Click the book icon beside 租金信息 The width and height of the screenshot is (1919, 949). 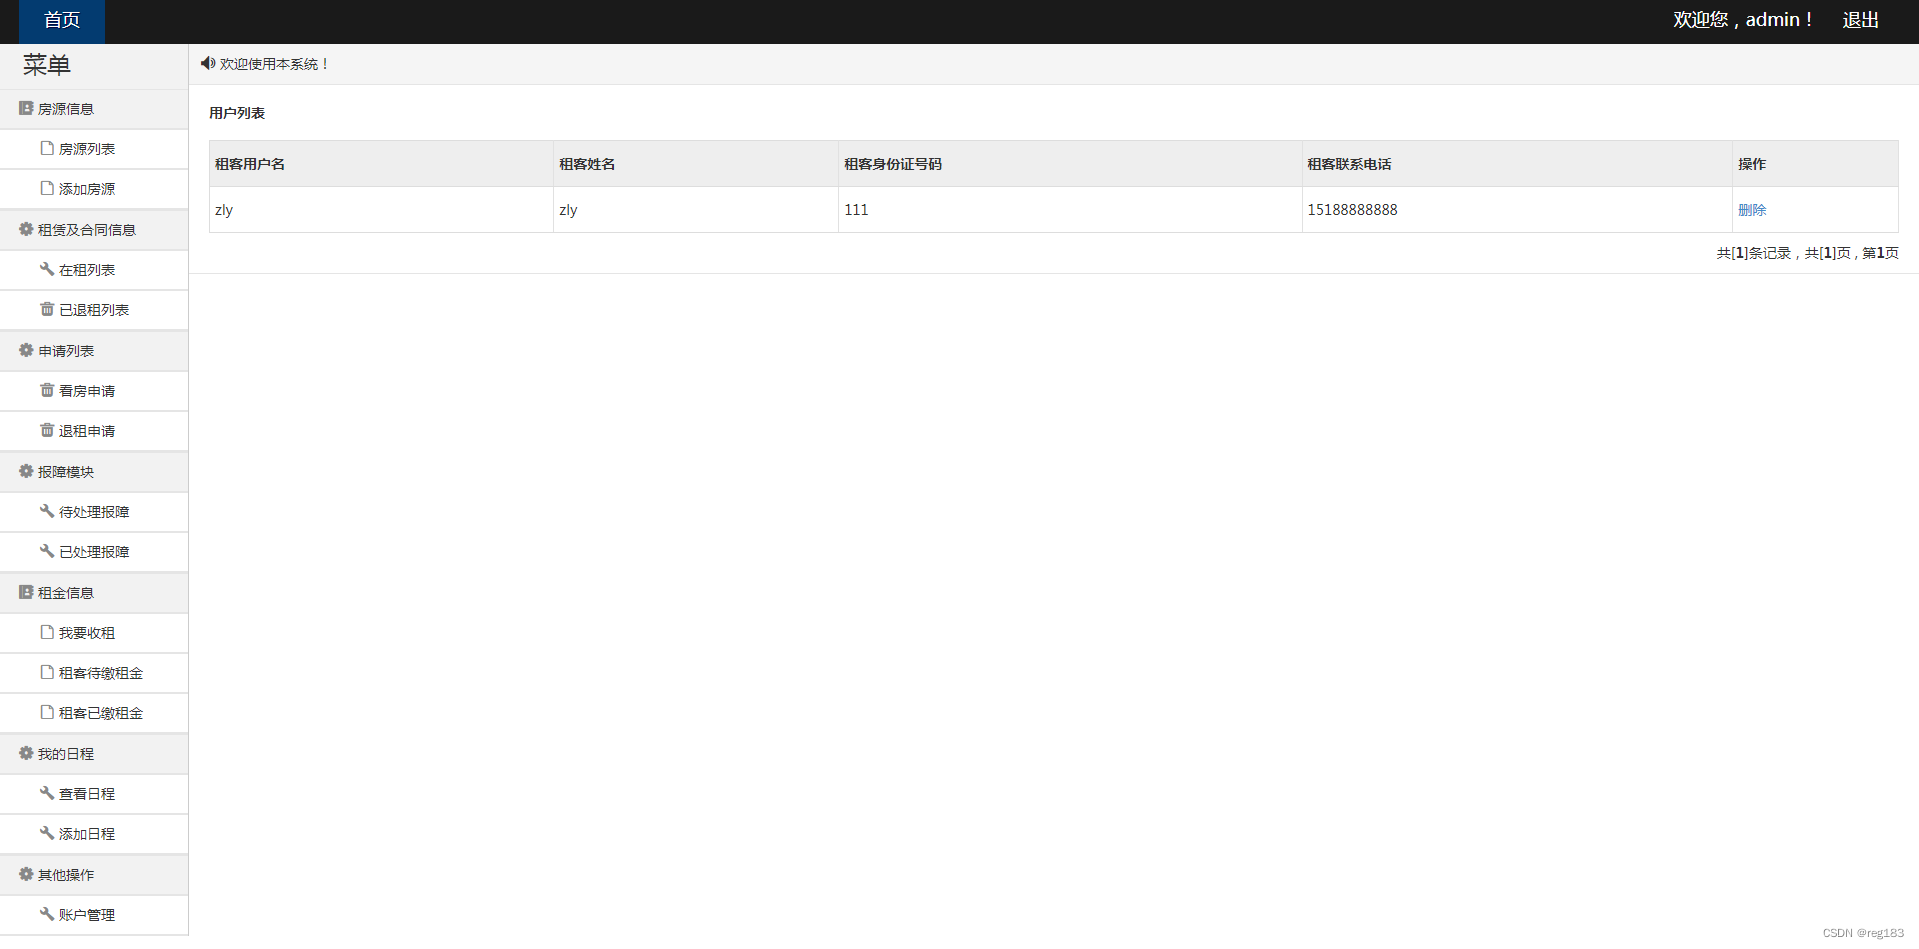[x=26, y=592]
